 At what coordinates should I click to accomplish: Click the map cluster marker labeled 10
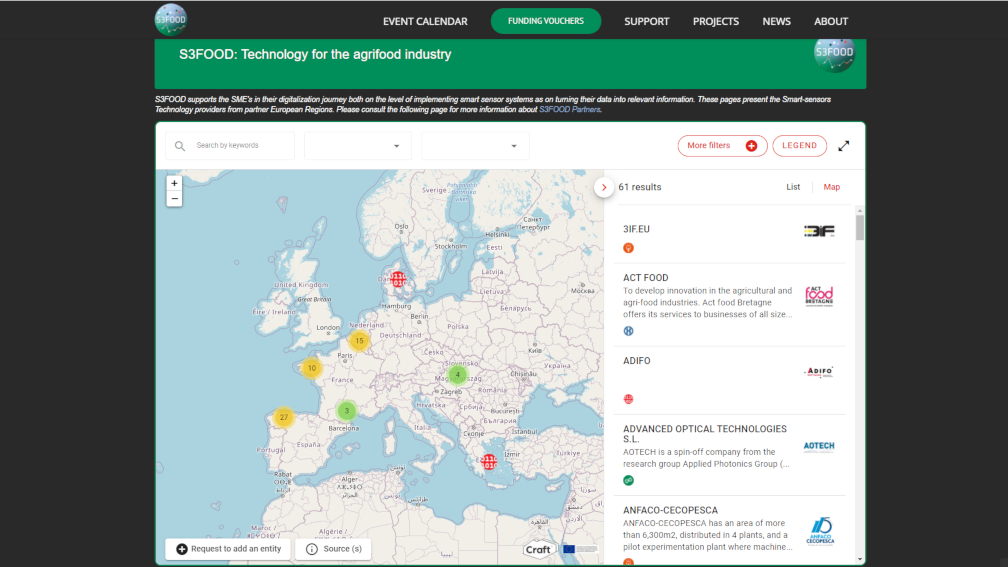(312, 368)
